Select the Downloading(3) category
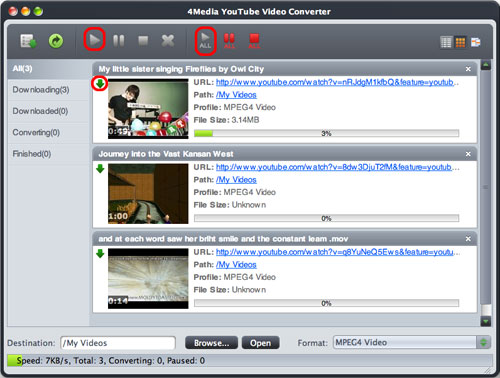The width and height of the screenshot is (500, 378). tap(49, 90)
